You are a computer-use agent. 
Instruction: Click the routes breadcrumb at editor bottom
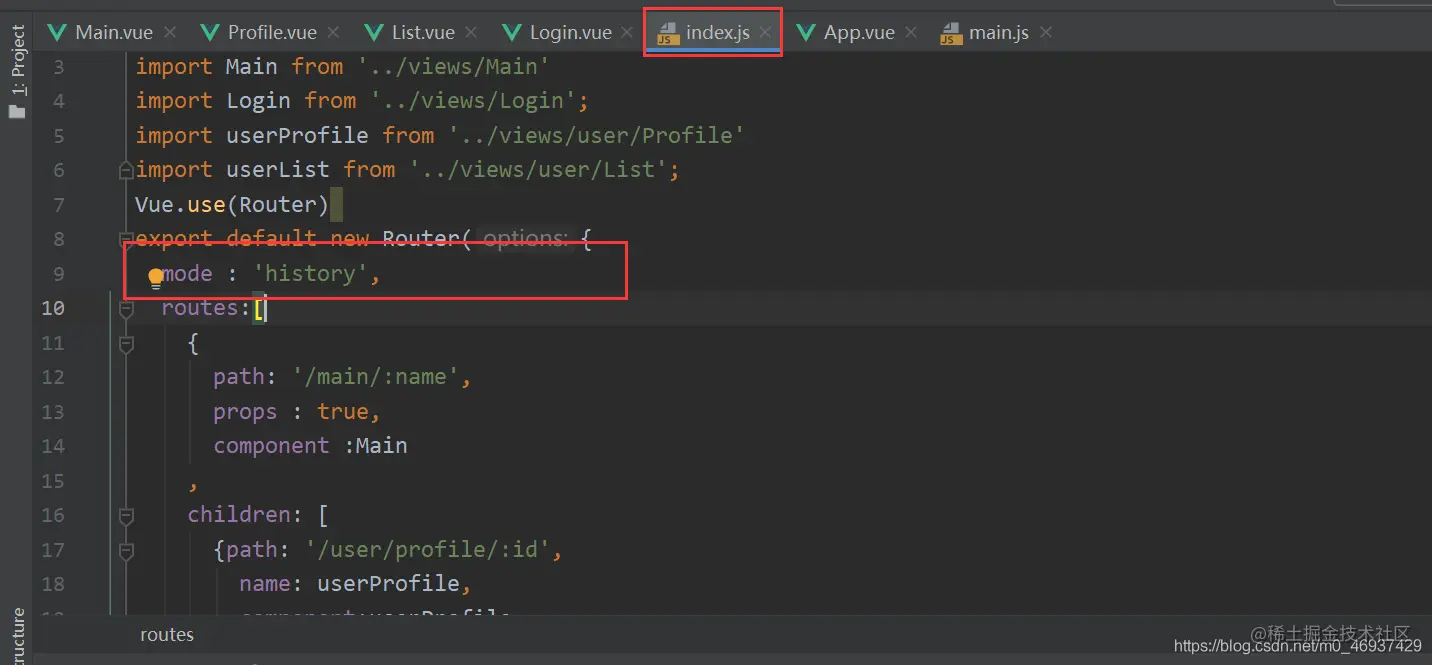coord(167,634)
